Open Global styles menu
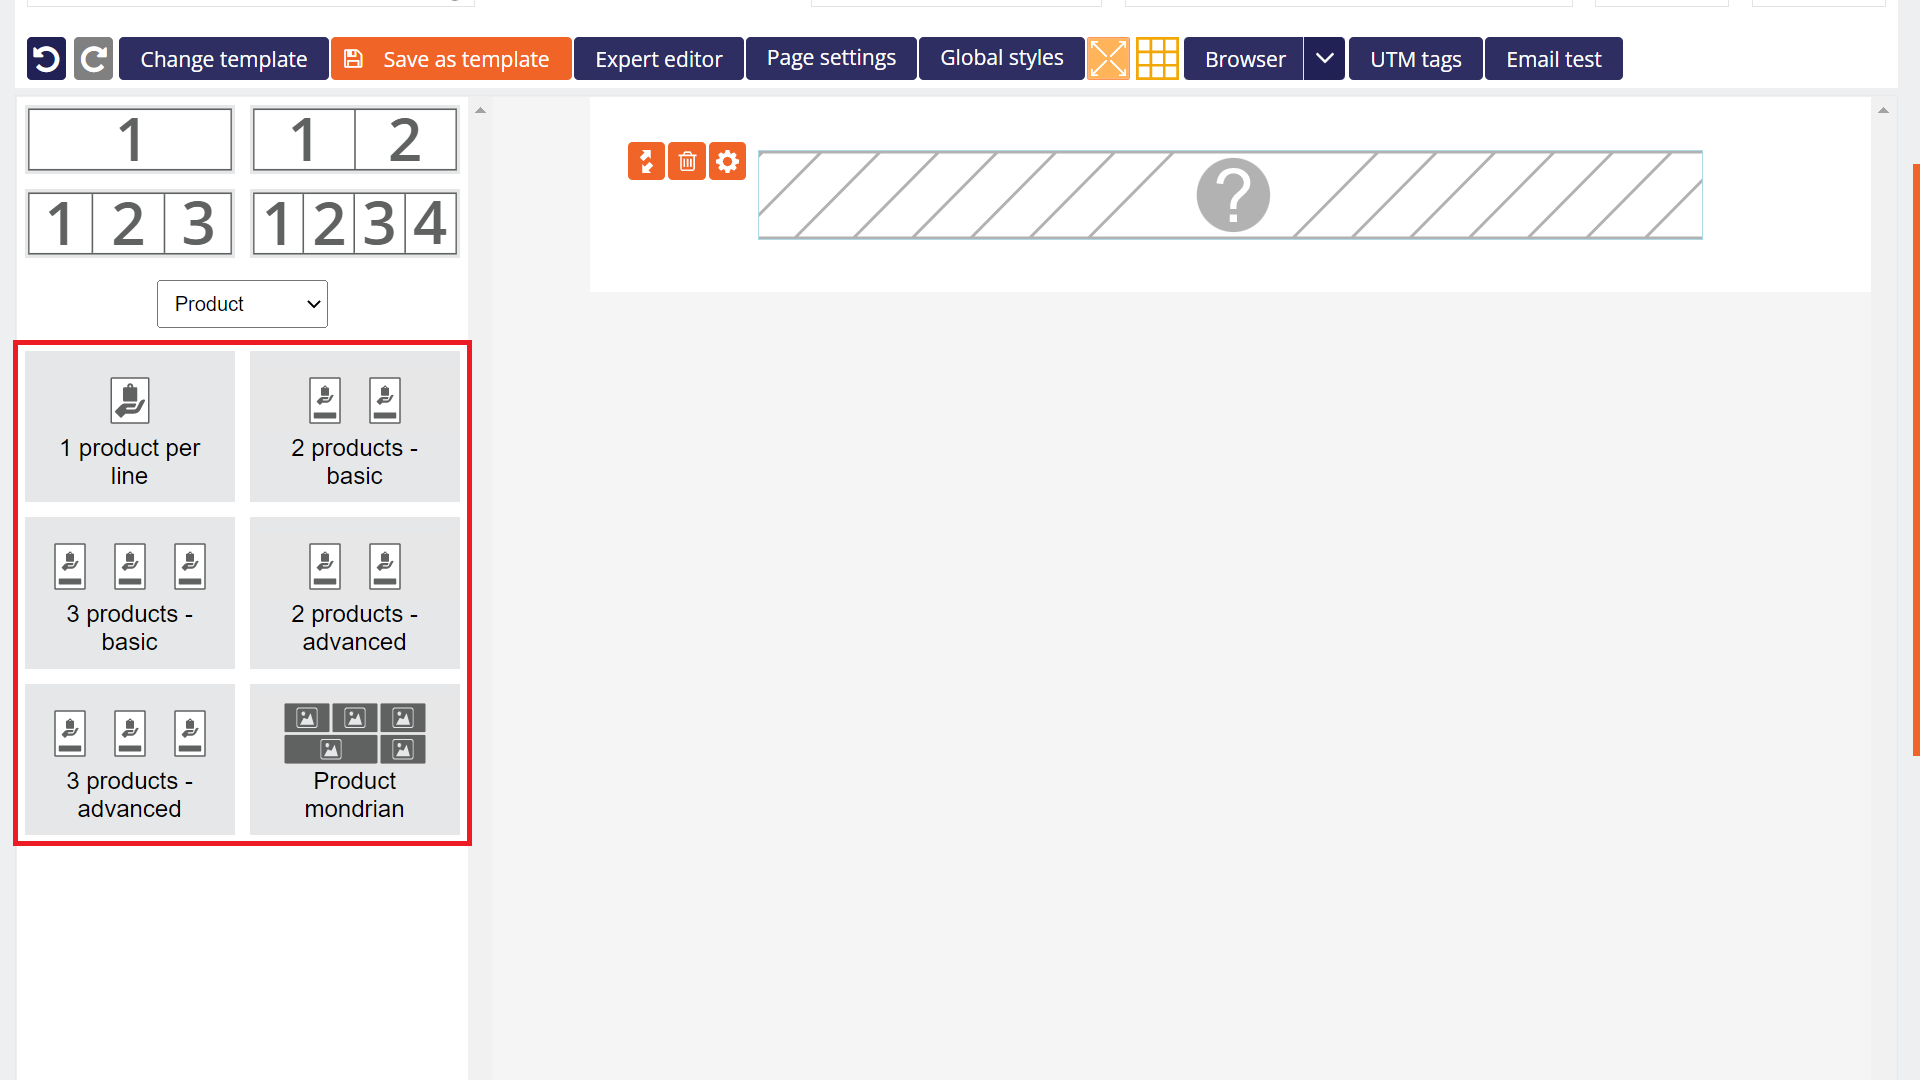 point(1002,58)
